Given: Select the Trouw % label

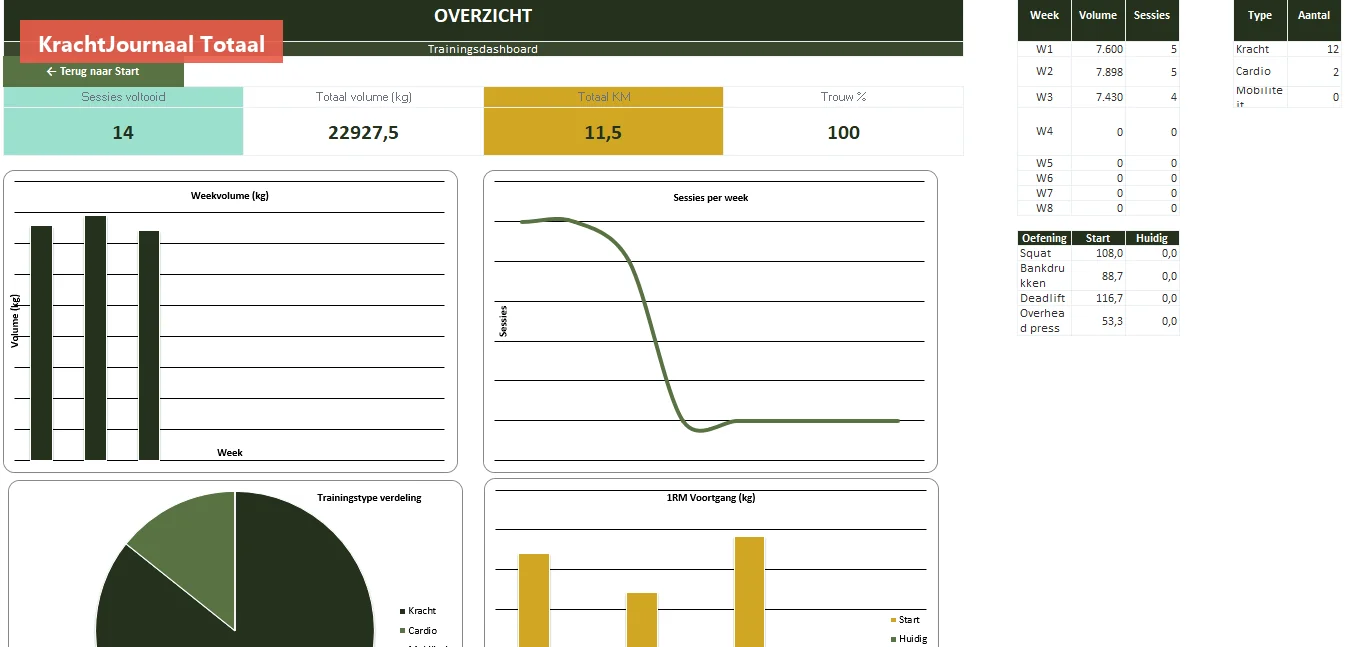Looking at the screenshot, I should [x=843, y=97].
